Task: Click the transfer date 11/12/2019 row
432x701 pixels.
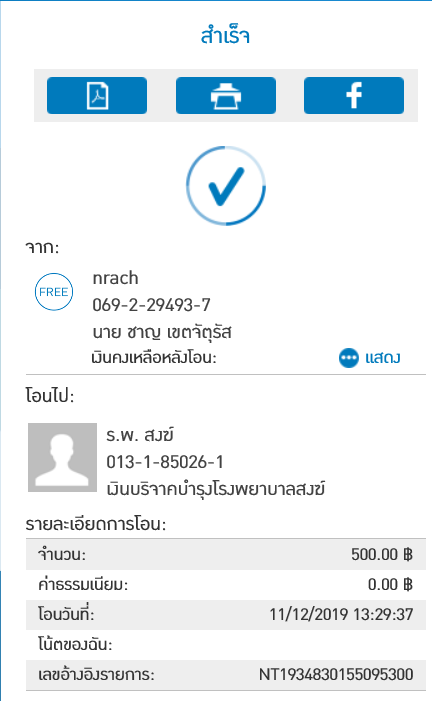Action: click(226, 615)
